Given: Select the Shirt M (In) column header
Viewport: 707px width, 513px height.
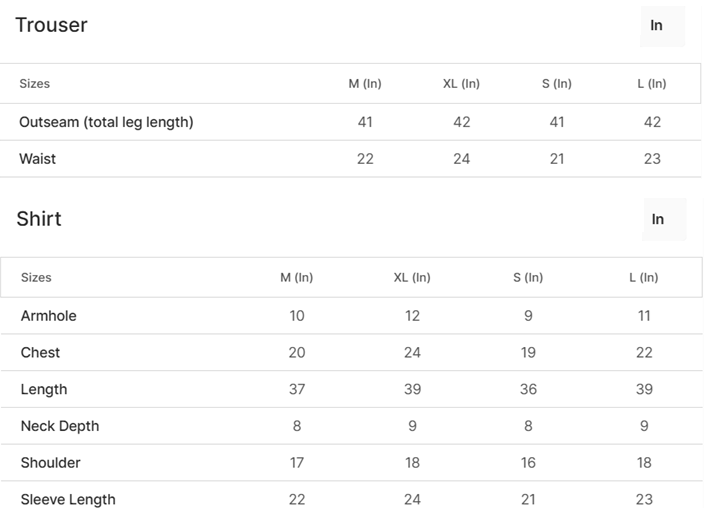Looking at the screenshot, I should coord(296,277).
